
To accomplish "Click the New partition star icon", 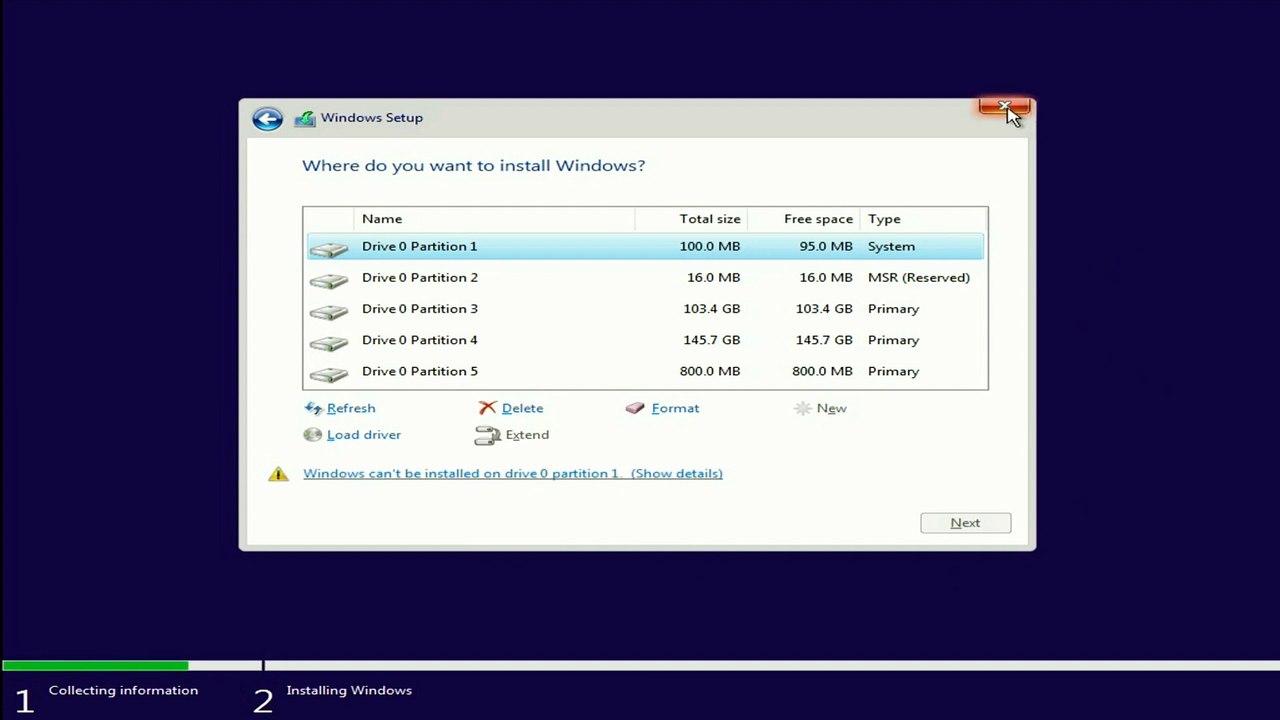I will coord(802,408).
